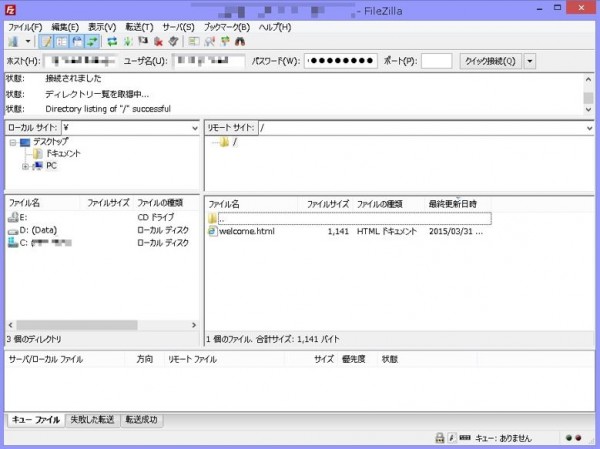The width and height of the screenshot is (600, 449).
Task: Click the process queue toolbar icon
Action: point(128,41)
